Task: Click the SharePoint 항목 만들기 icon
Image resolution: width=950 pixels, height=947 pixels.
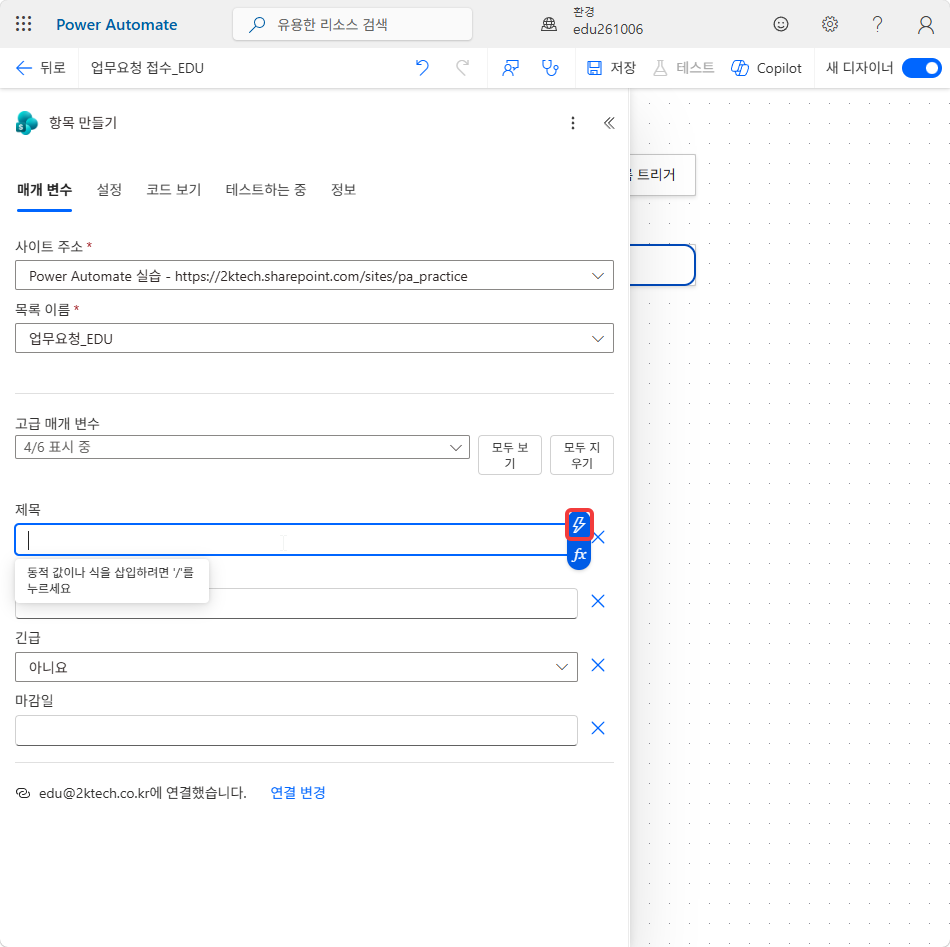Action: pyautogui.click(x=27, y=123)
